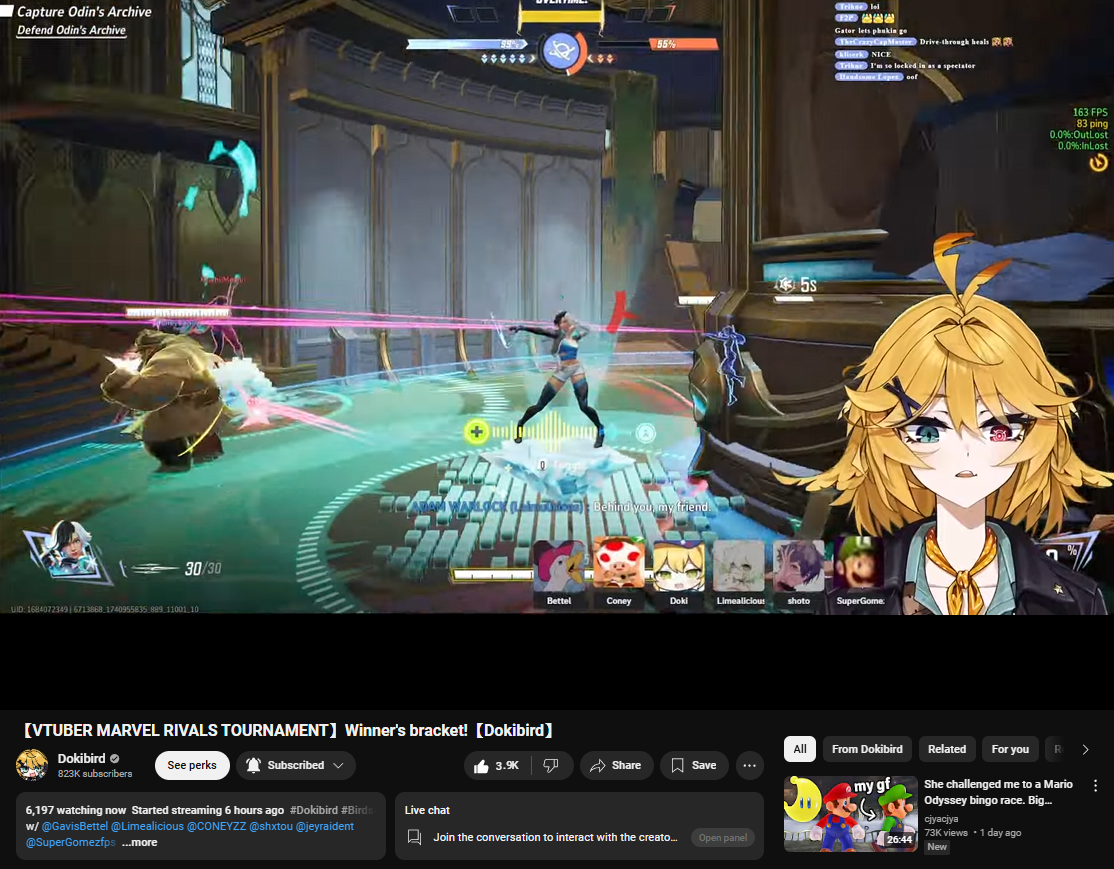Click the Doki player portrait in video
This screenshot has width=1114, height=869.
(x=678, y=566)
